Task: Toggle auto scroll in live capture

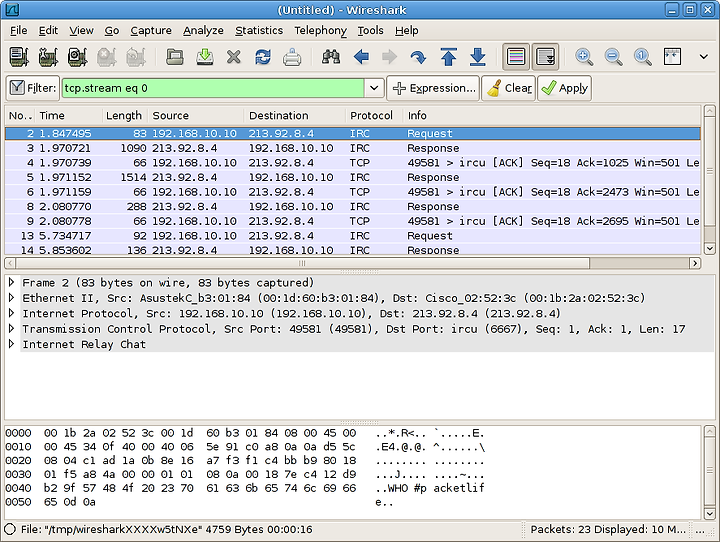Action: tap(546, 57)
